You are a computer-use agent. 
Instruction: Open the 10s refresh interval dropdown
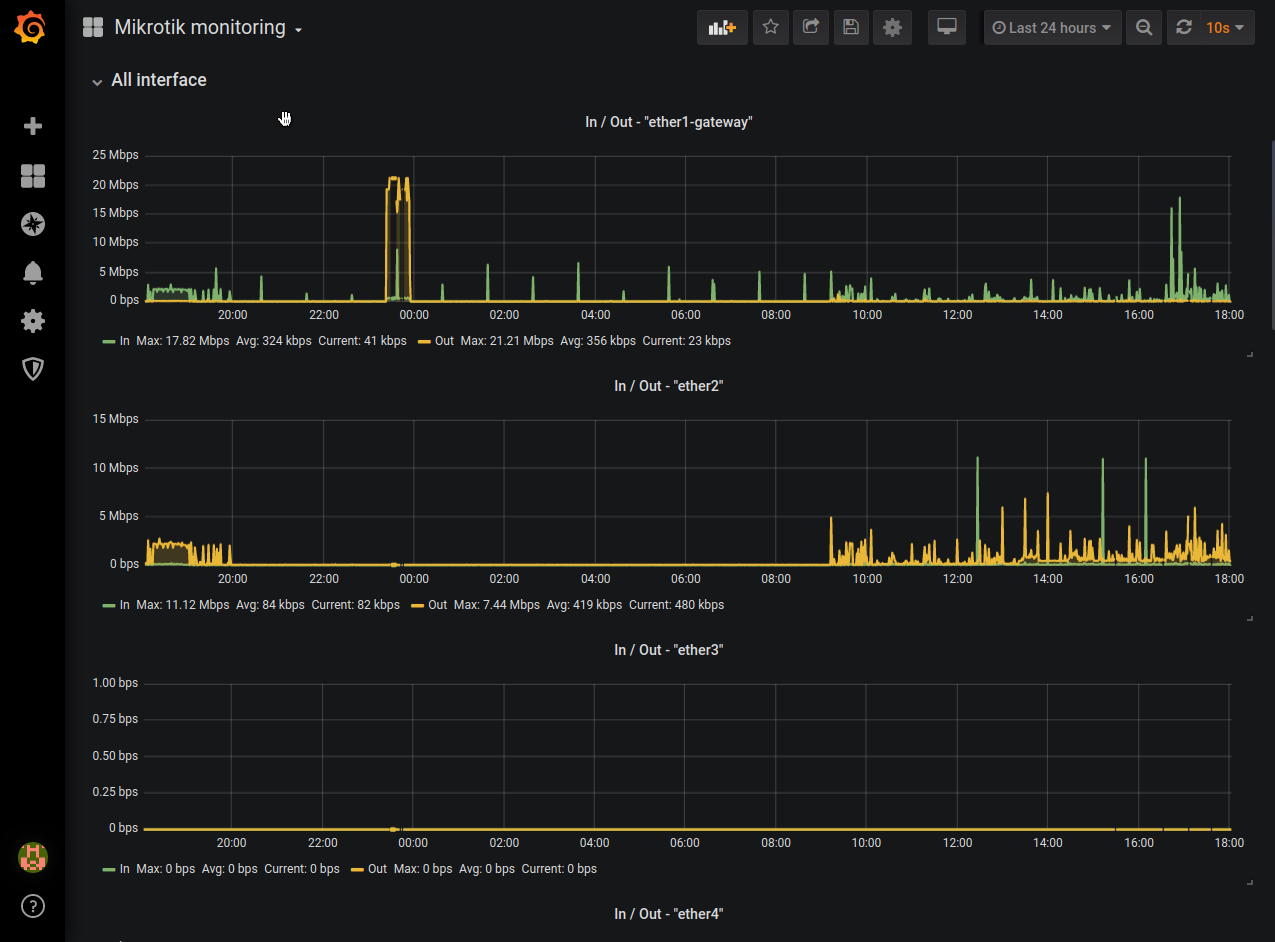coord(1226,28)
